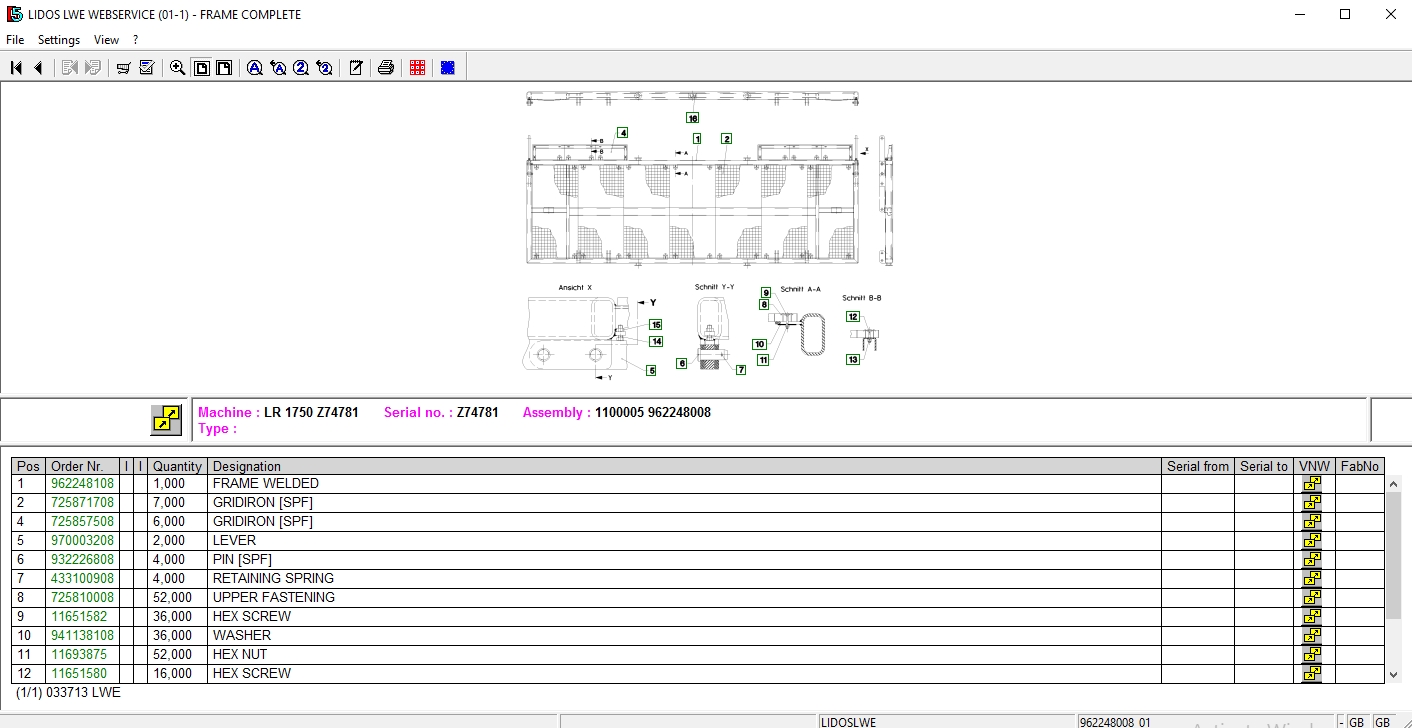Click the red grid icon in the toolbar
The width and height of the screenshot is (1412, 728).
click(x=418, y=68)
